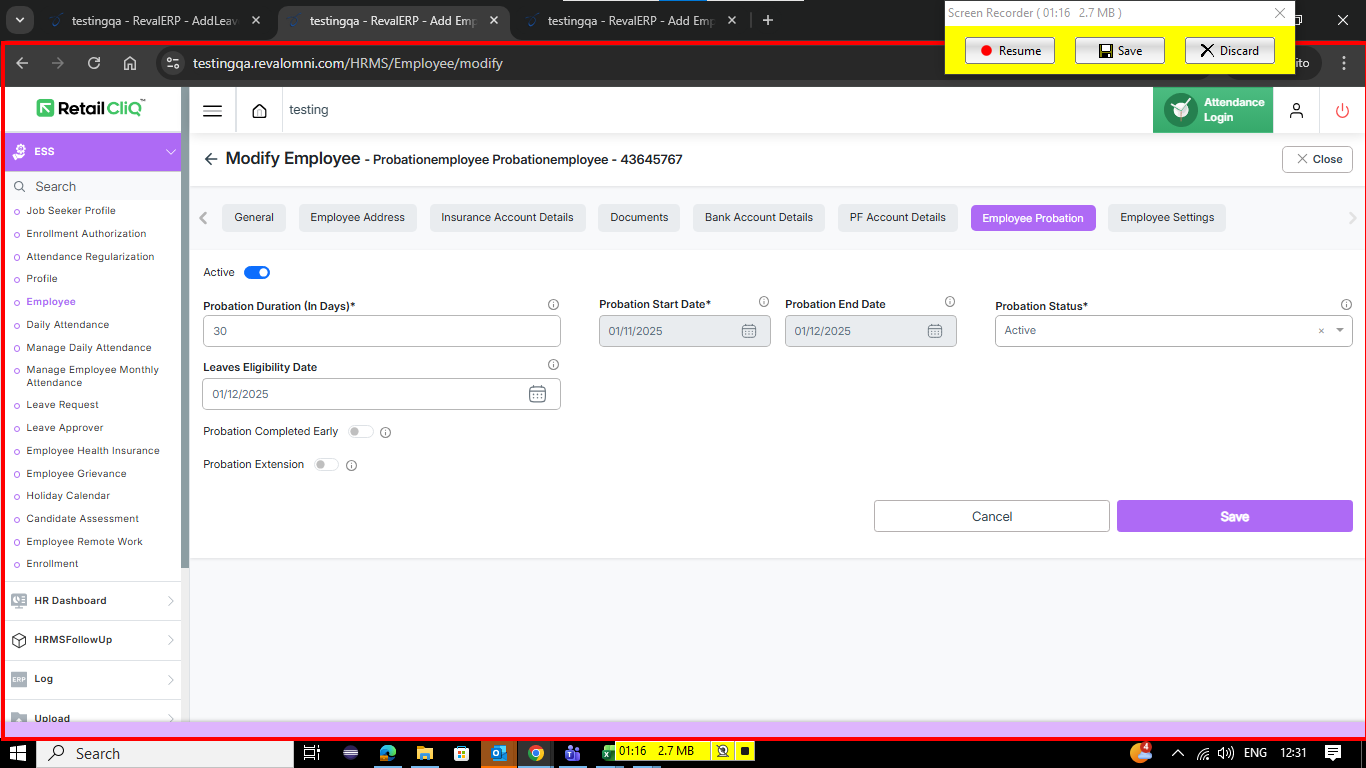Expand the HR Dashboard sidebar section
The image size is (1366, 768).
92,601
